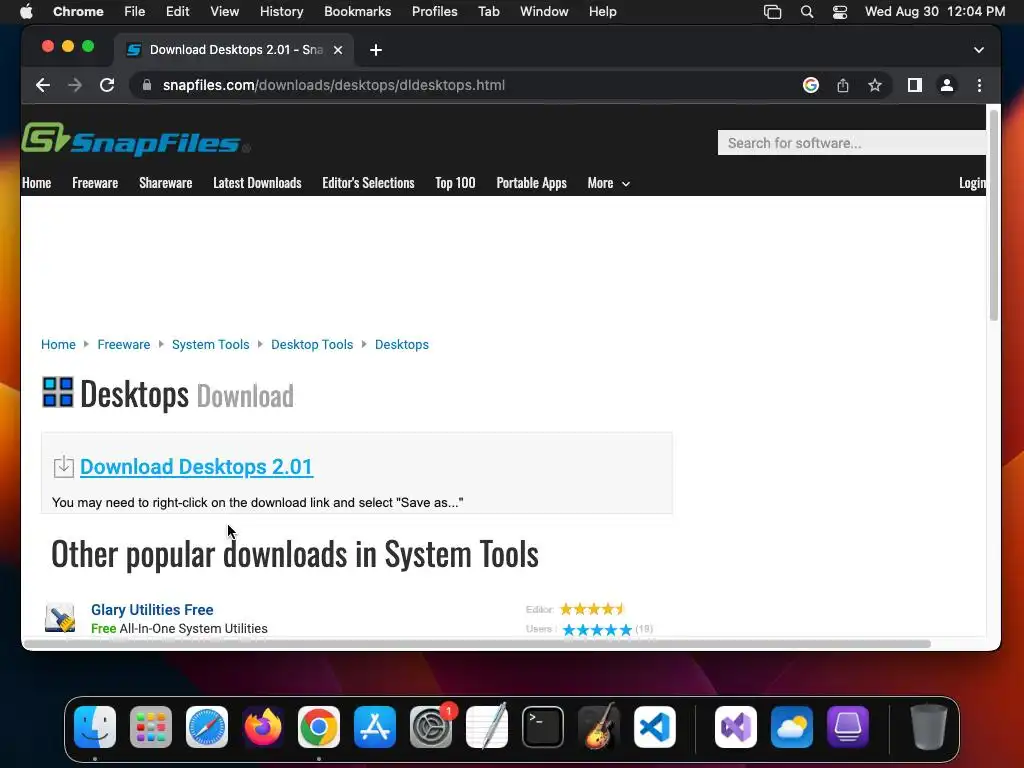Open the Top 100 page

point(455,184)
